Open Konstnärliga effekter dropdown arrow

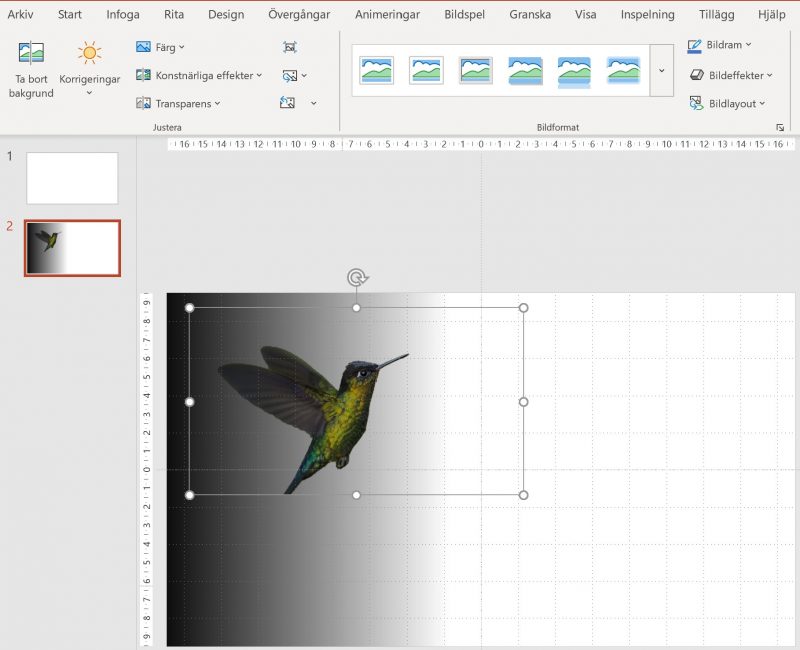pyautogui.click(x=259, y=76)
